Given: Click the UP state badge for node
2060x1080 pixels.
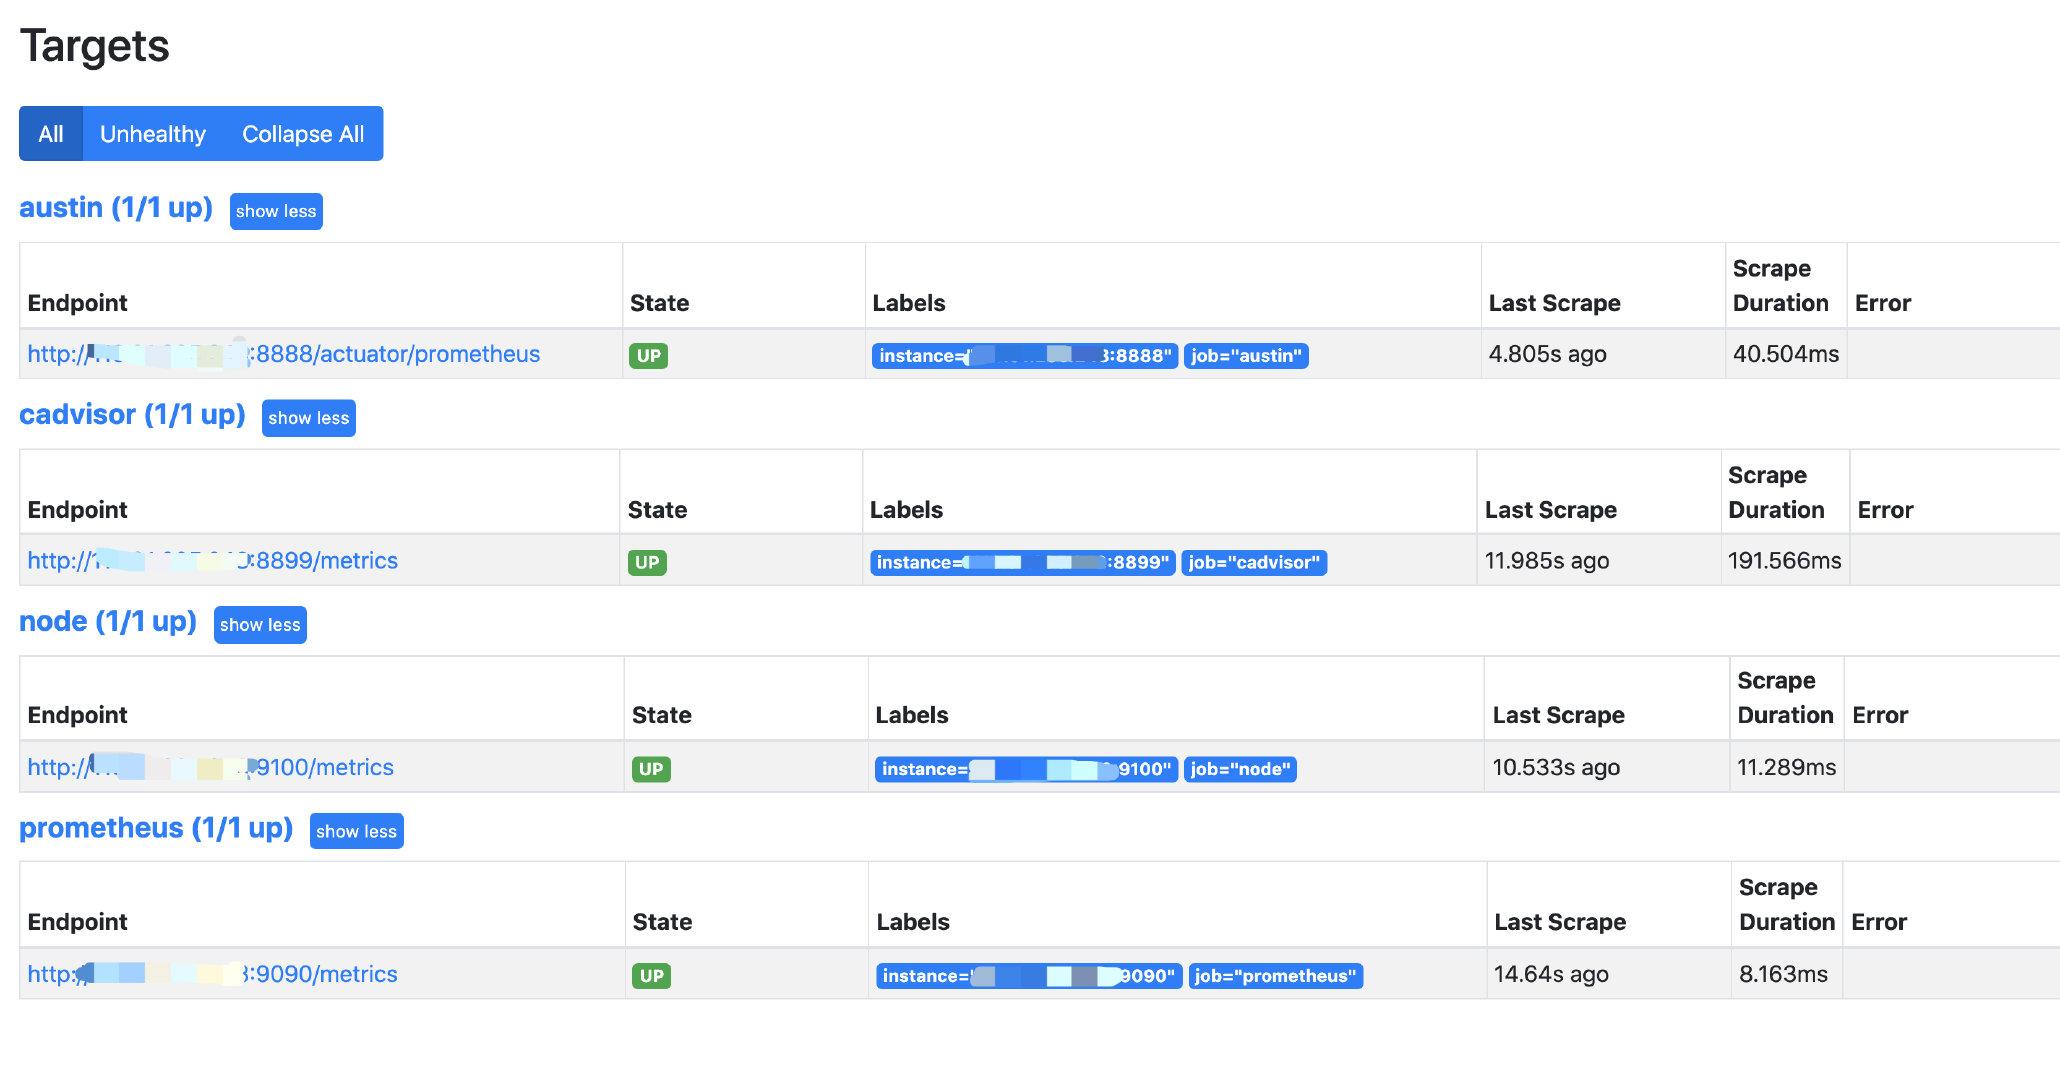Looking at the screenshot, I should [x=651, y=769].
